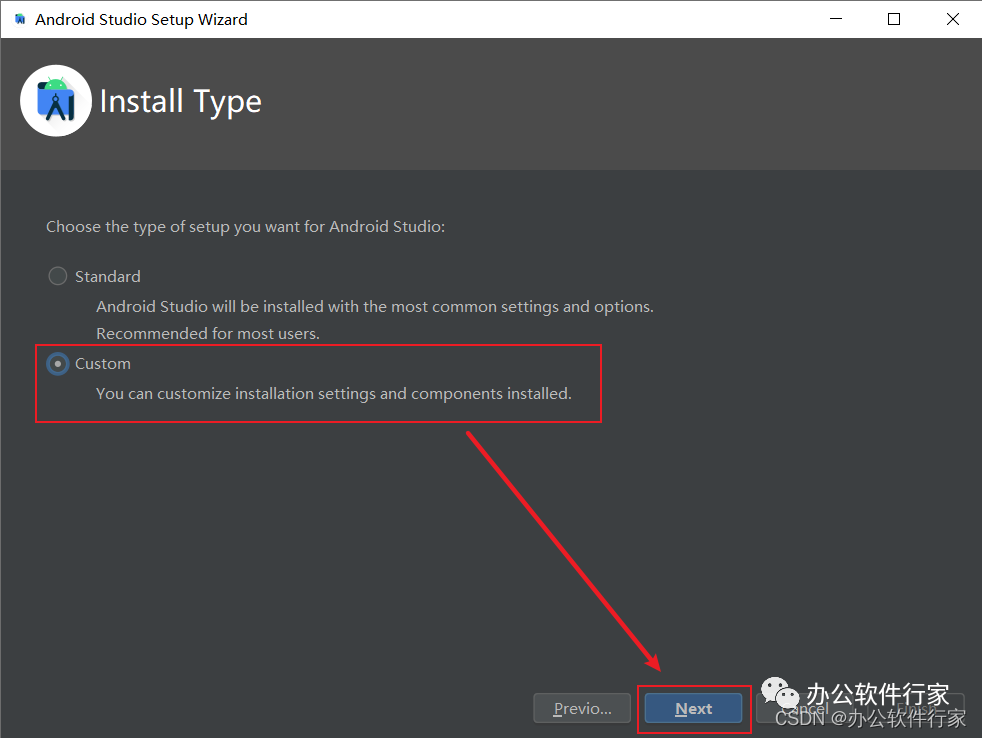Click the Next button
The image size is (982, 738).
[693, 709]
